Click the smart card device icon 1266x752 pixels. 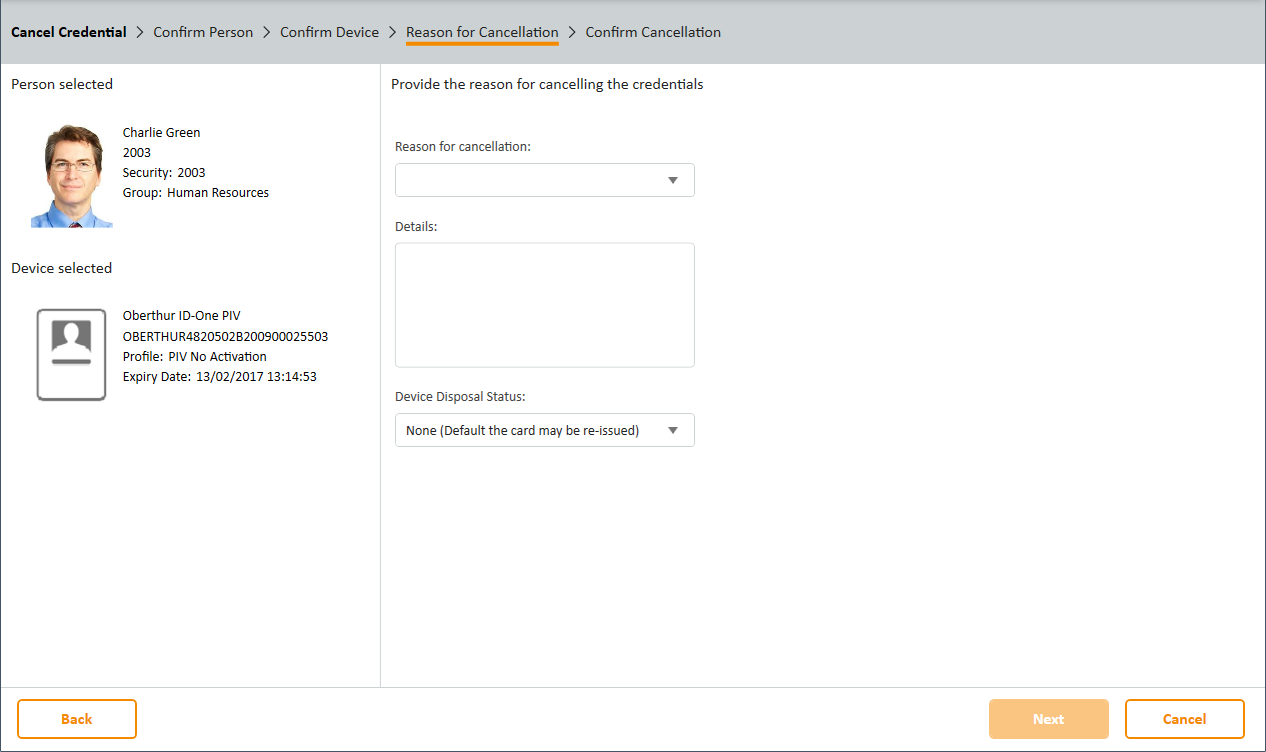pos(71,355)
